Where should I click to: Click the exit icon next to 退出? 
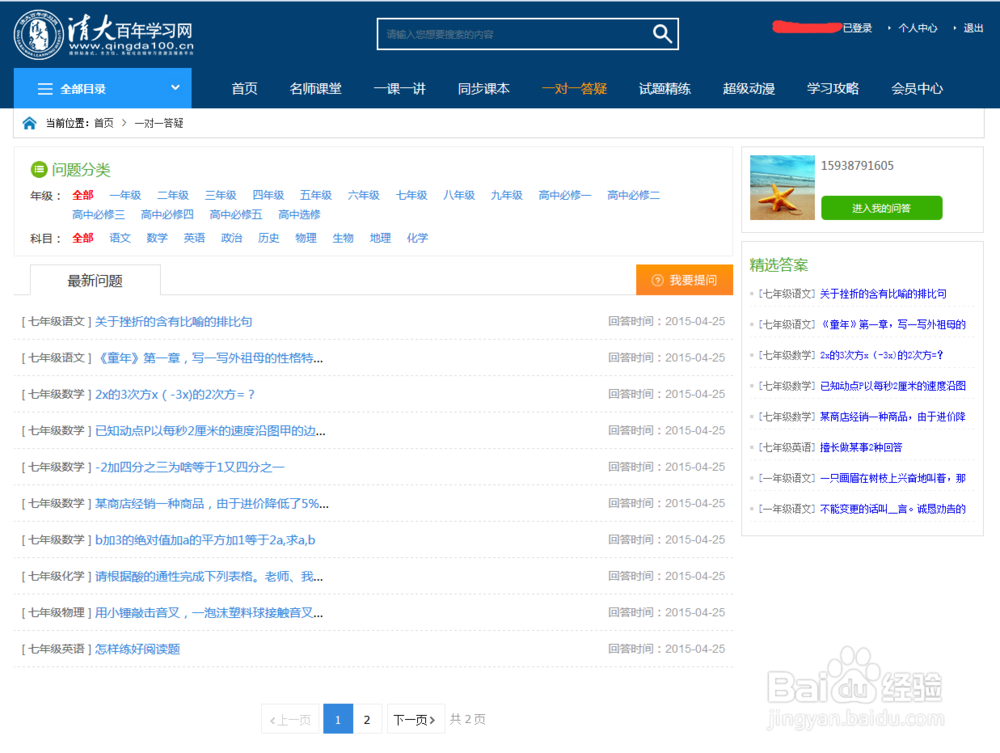pyautogui.click(x=955, y=28)
